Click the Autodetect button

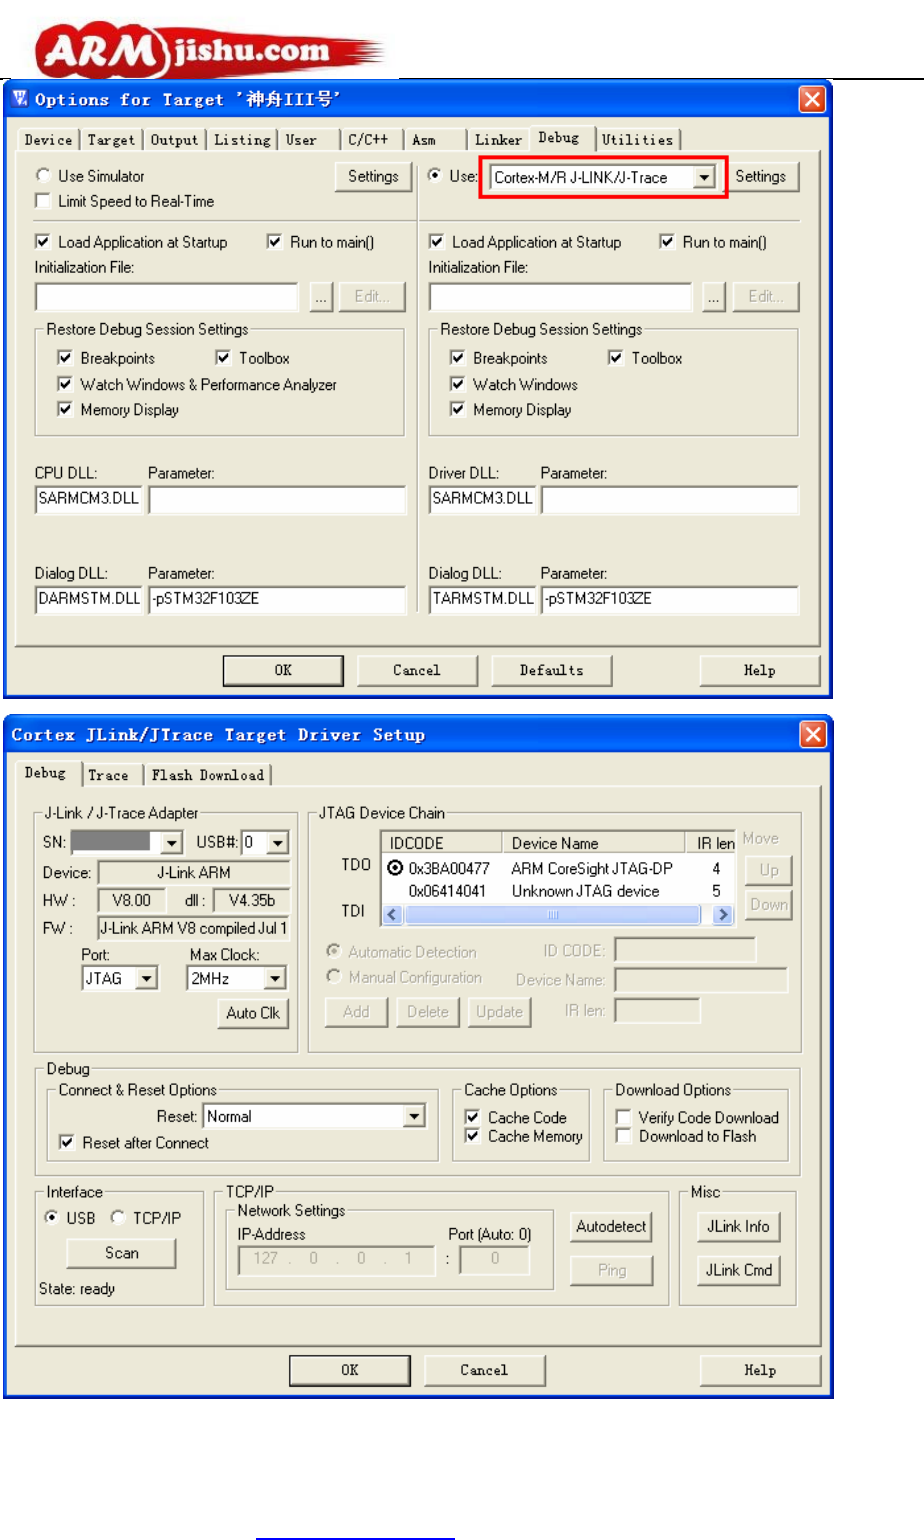click(611, 1227)
